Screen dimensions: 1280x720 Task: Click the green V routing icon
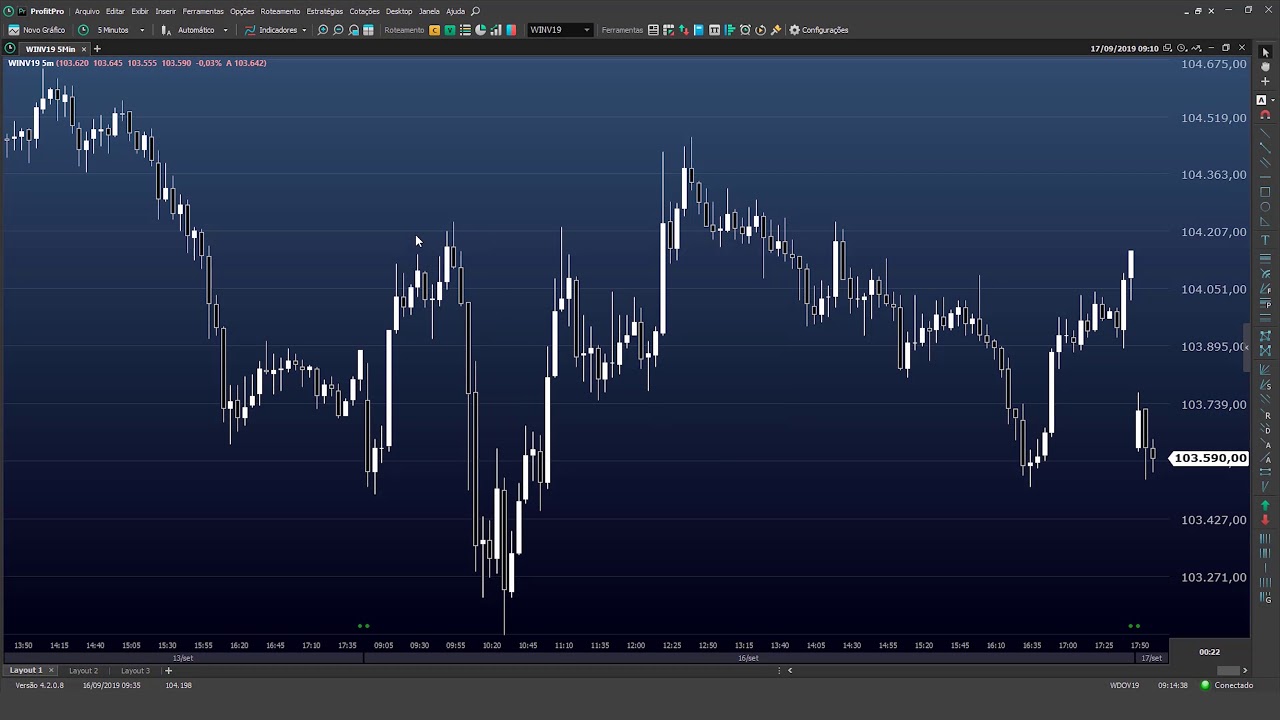pos(449,30)
